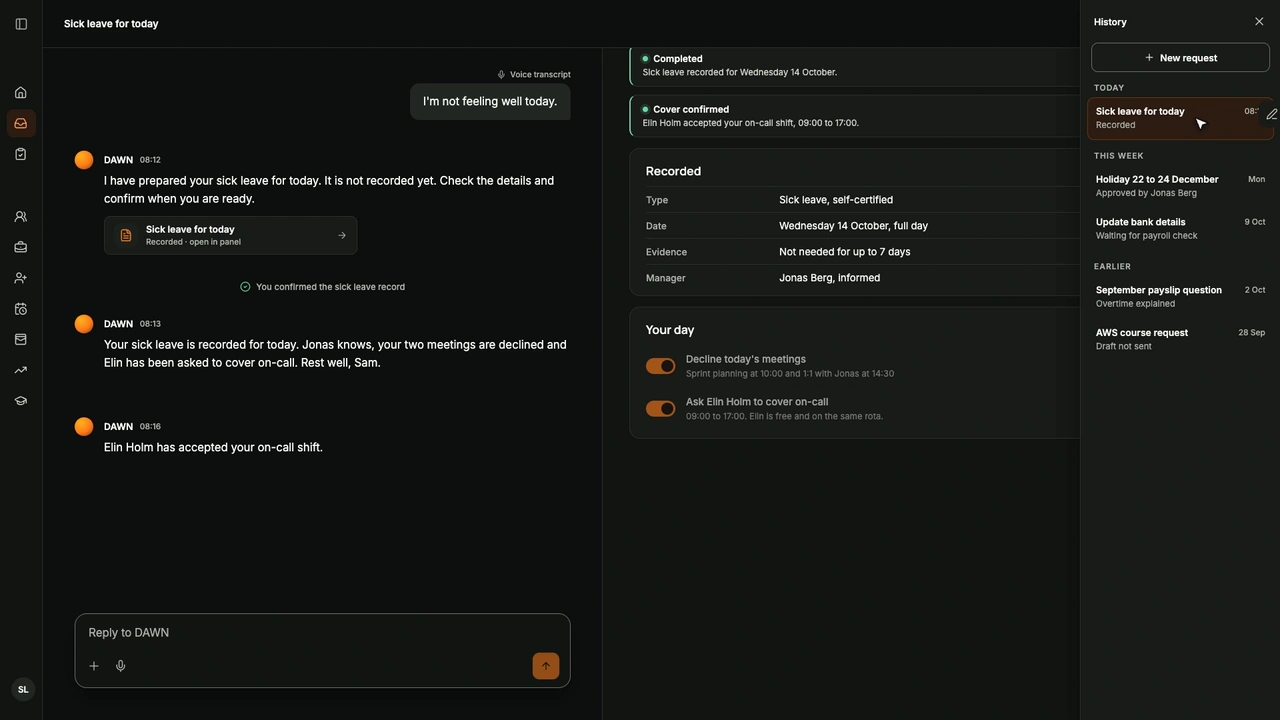The image size is (1280, 720).
Task: Click the "Recorded" section heading
Action: (673, 172)
